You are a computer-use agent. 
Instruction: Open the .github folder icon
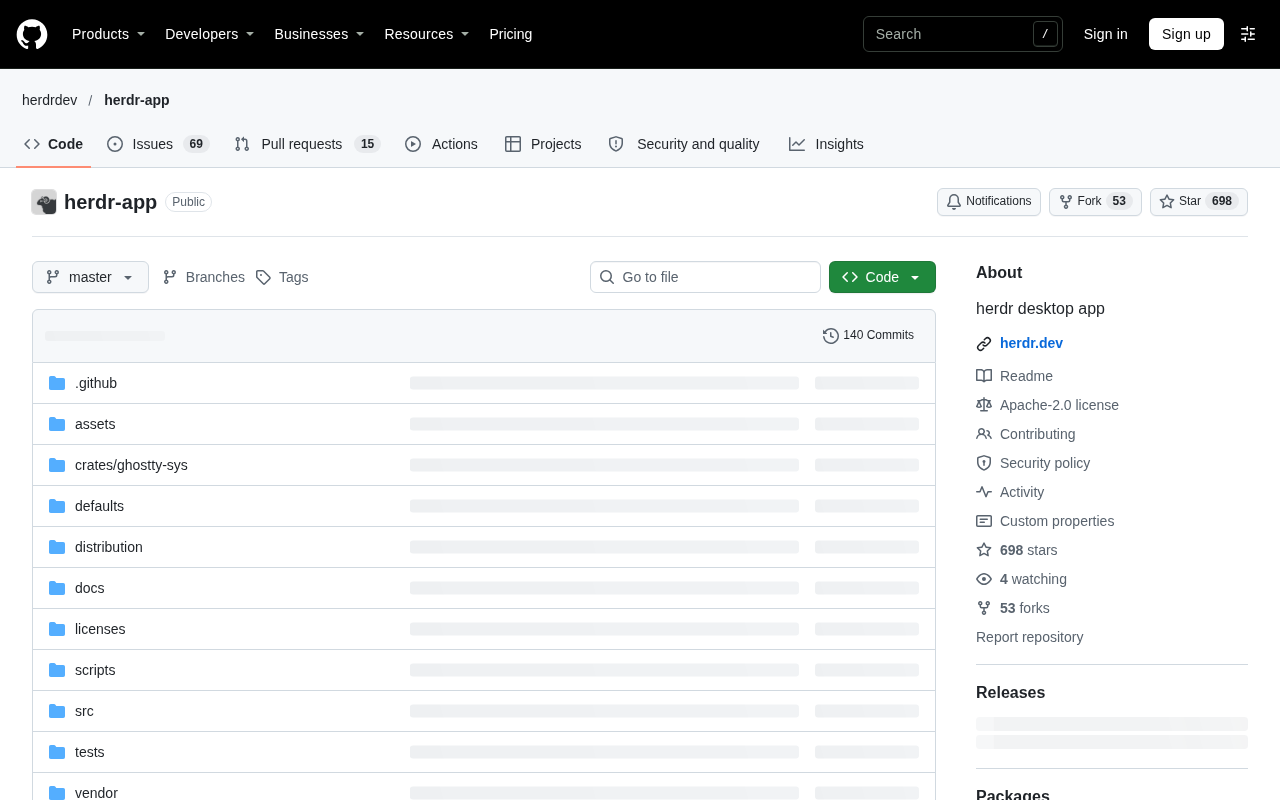click(57, 383)
